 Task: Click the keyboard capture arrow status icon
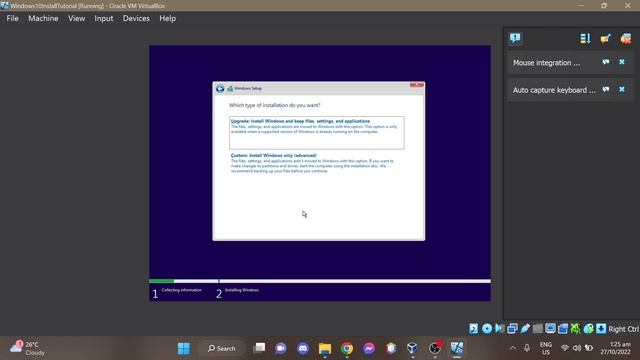click(601, 329)
